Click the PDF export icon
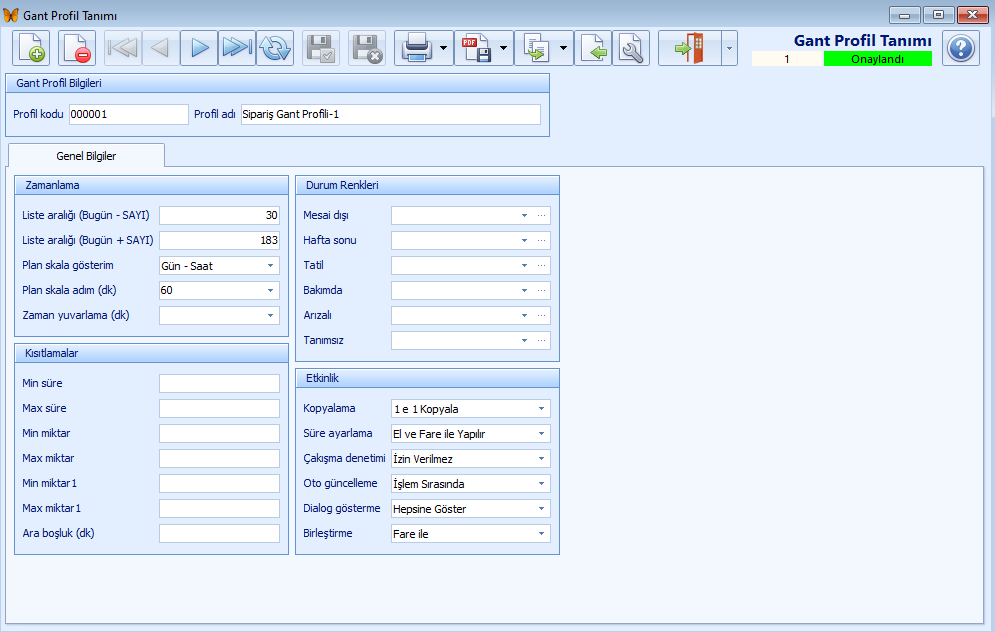This screenshot has width=995, height=632. [475, 48]
